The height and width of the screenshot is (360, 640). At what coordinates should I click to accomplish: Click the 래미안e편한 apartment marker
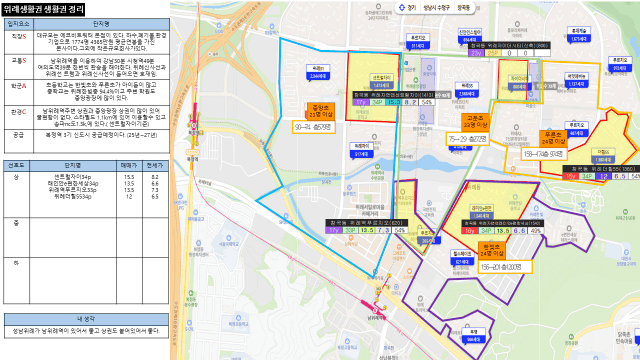(x=482, y=212)
